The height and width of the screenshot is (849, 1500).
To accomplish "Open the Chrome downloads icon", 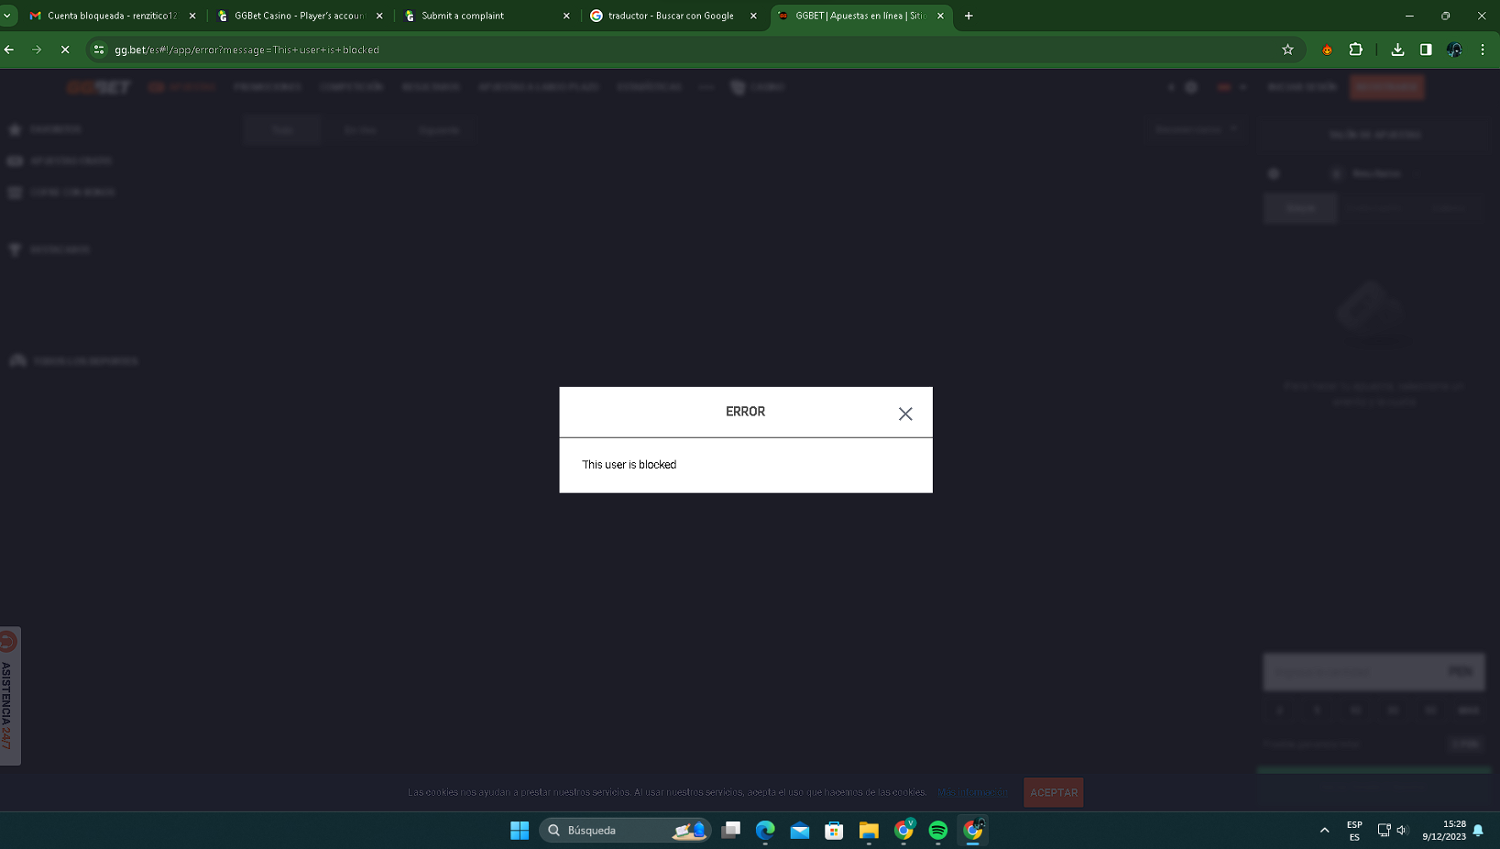I will (1398, 50).
